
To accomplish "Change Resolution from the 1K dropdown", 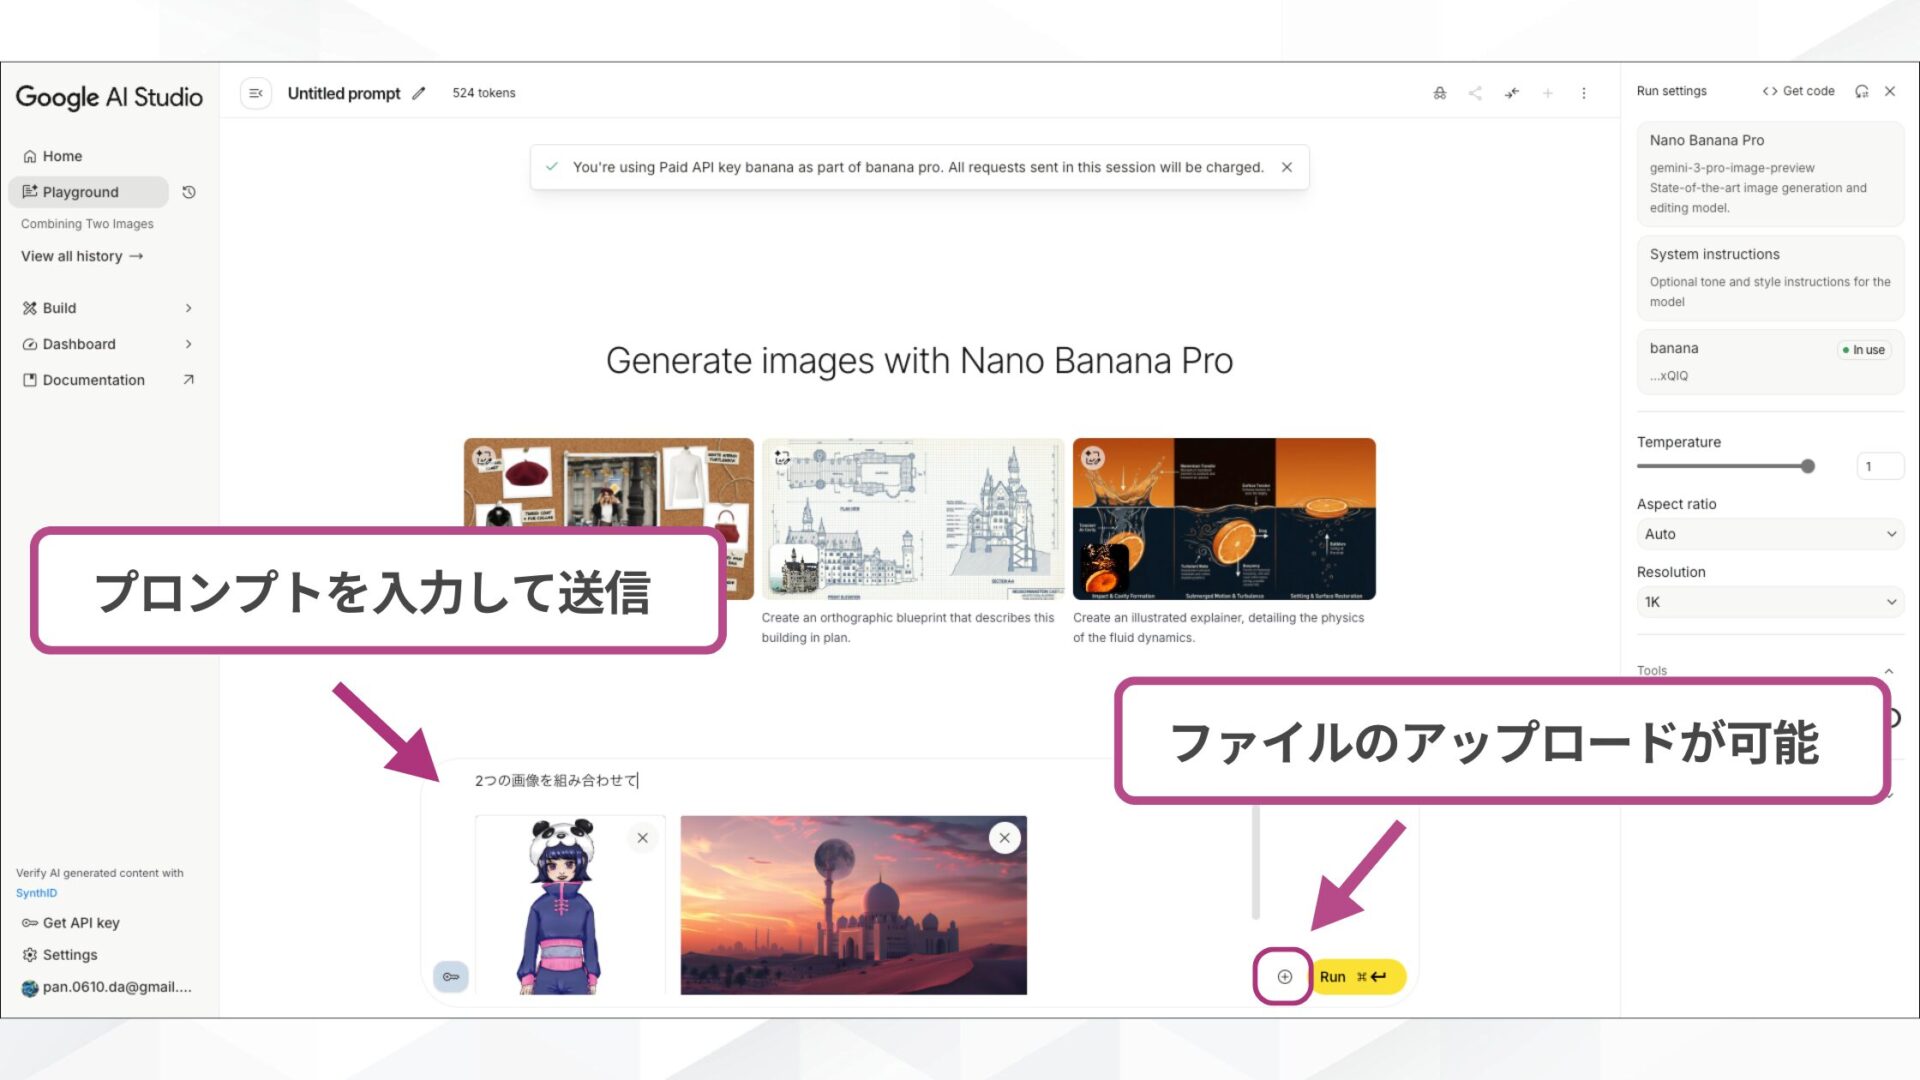I will point(1768,602).
